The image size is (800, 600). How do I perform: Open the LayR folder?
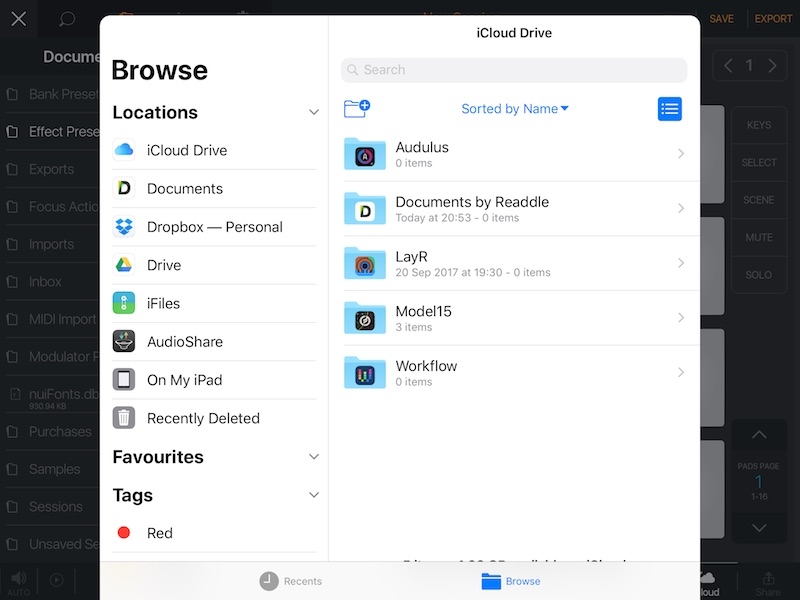(521, 263)
